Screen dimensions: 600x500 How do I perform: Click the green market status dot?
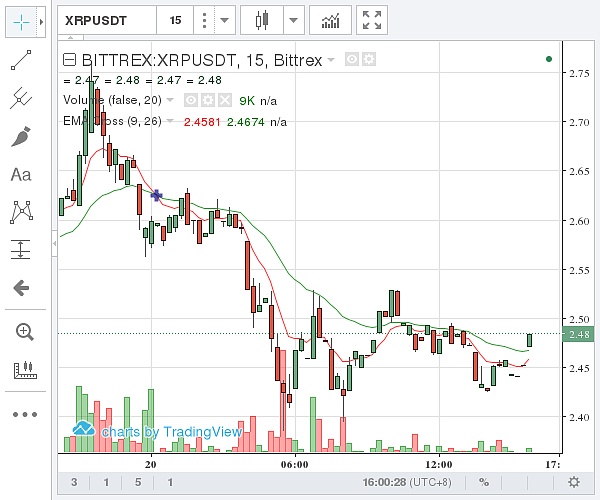(x=549, y=59)
